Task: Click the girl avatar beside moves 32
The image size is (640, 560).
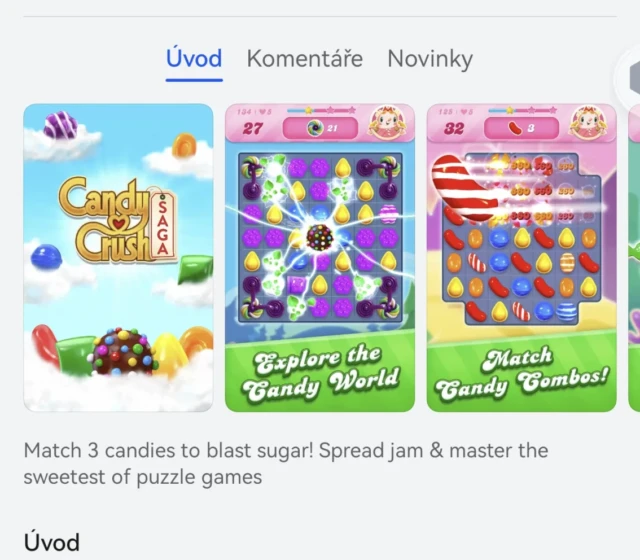Action: (588, 122)
